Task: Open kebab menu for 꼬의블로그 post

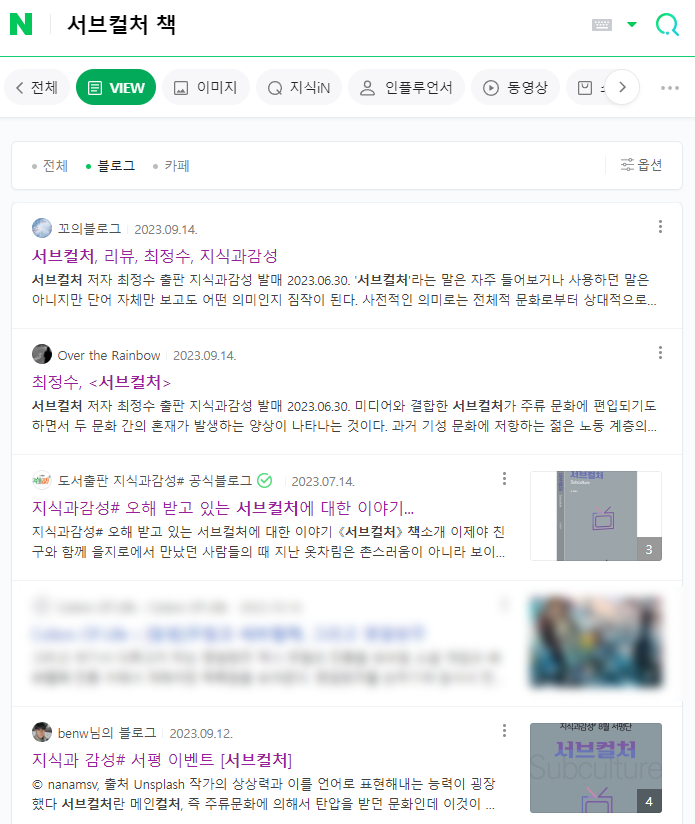Action: point(660,227)
